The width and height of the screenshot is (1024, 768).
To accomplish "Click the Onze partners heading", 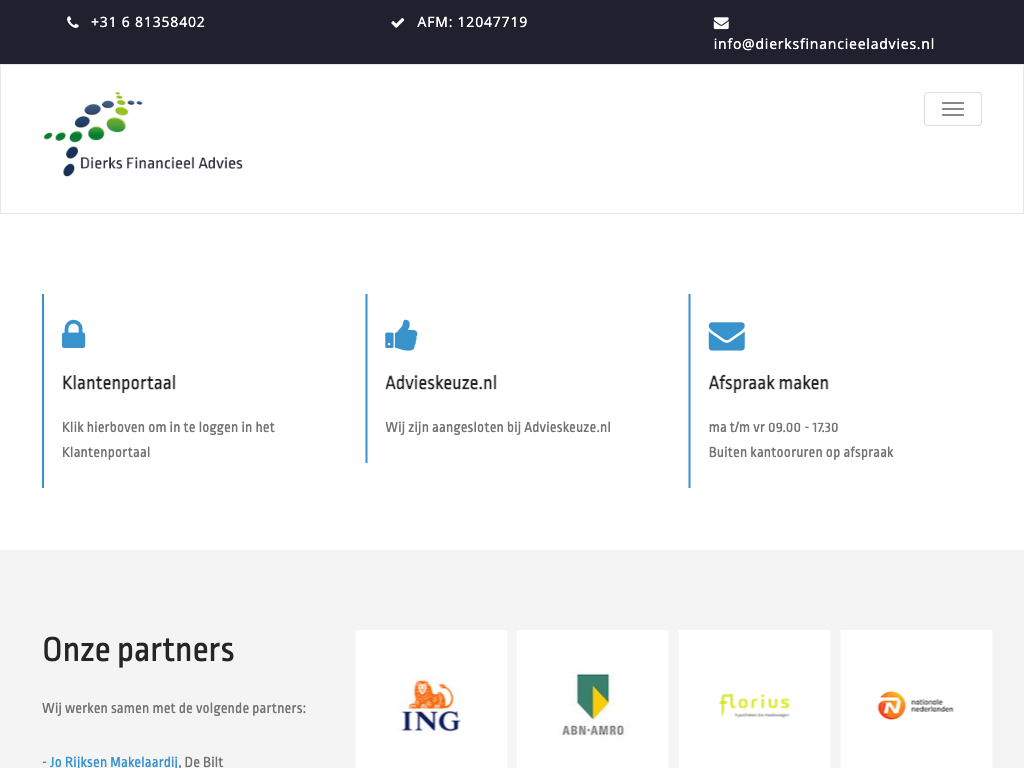I will [x=138, y=650].
